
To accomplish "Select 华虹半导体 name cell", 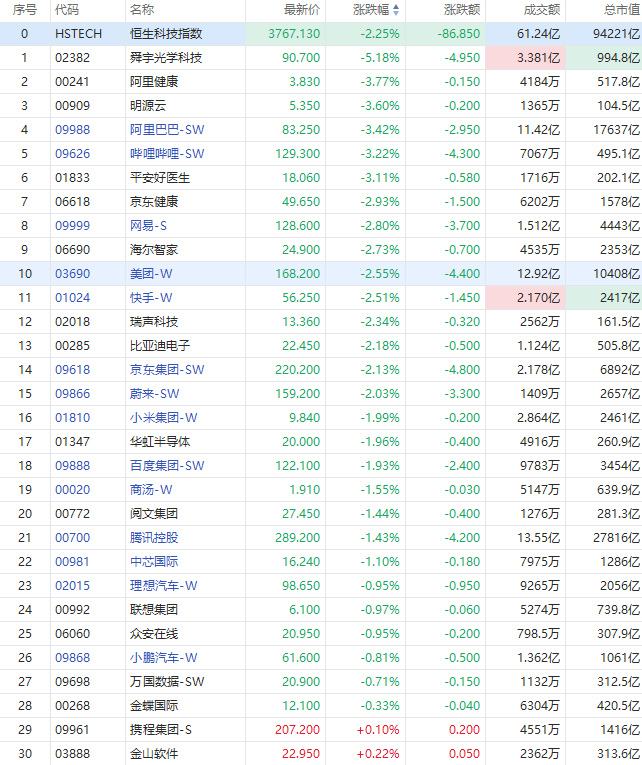I will pos(160,442).
